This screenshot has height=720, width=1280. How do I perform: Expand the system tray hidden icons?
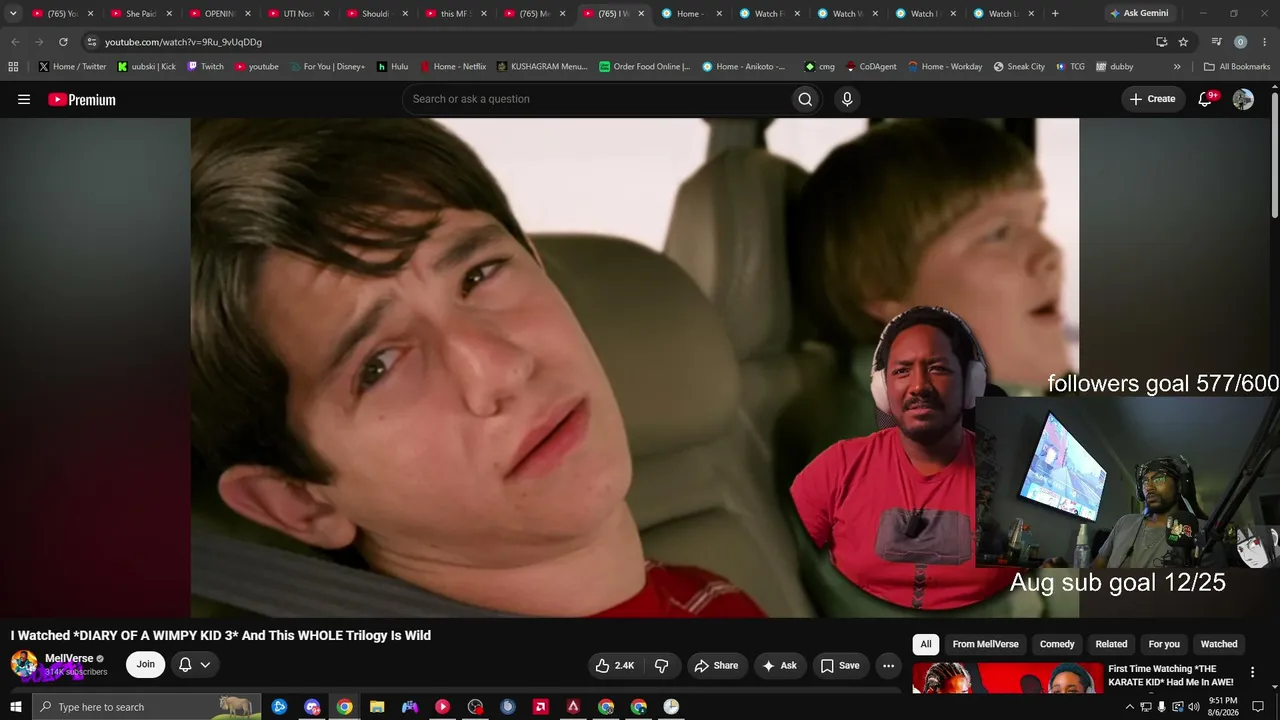[x=1130, y=707]
